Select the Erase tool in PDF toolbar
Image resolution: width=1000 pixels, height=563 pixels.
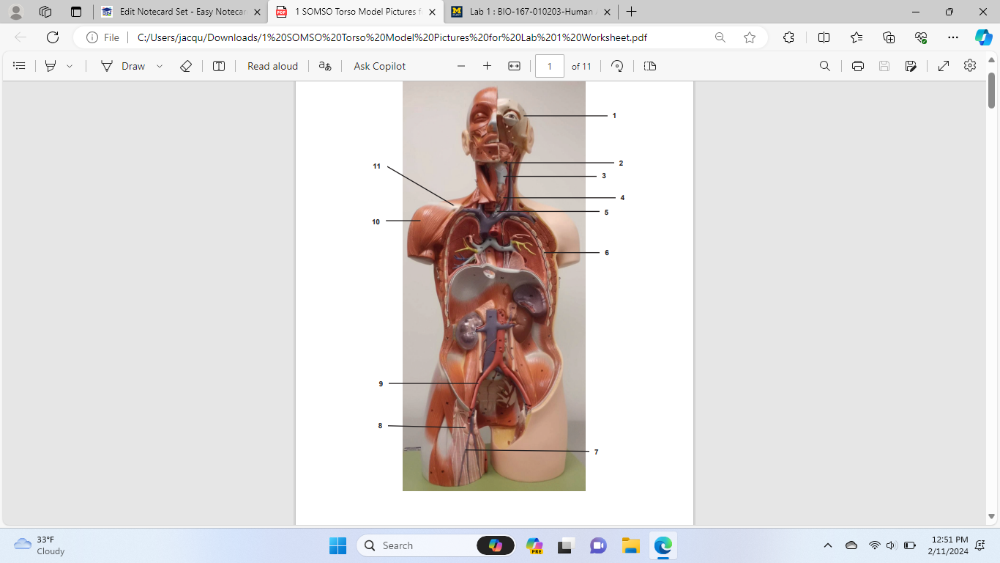[185, 66]
